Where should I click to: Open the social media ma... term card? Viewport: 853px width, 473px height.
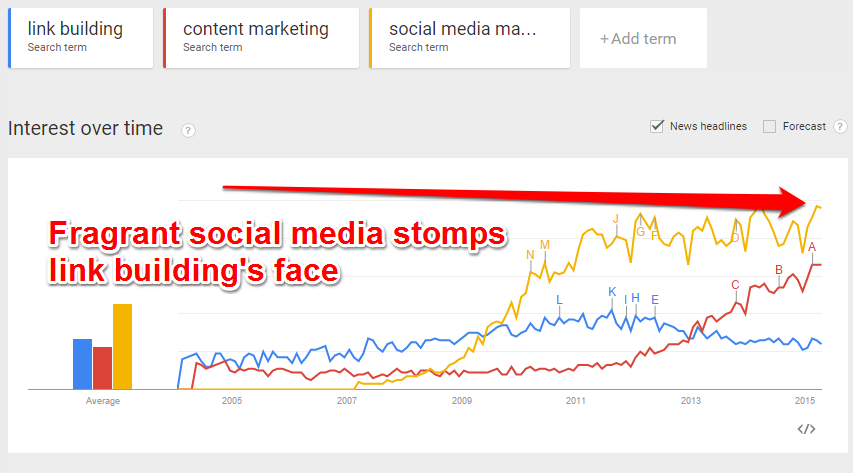point(469,38)
